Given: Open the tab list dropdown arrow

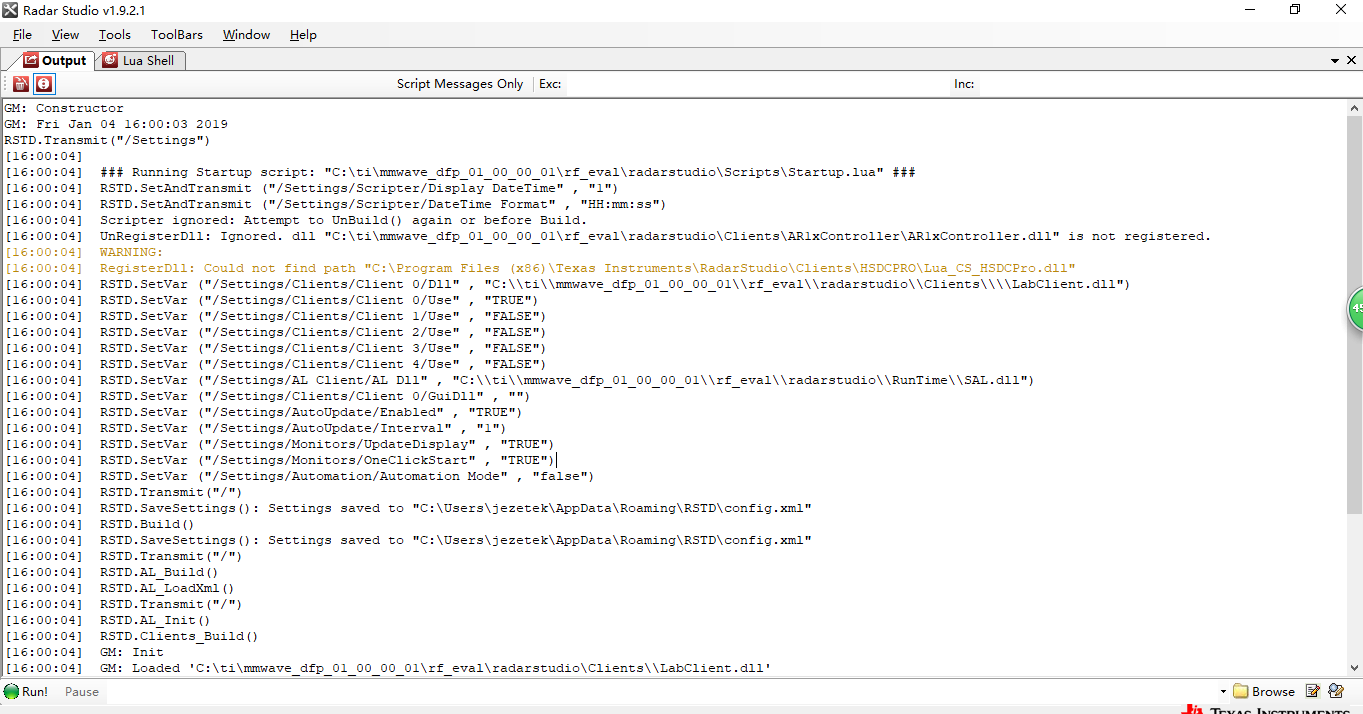Looking at the screenshot, I should click(x=1336, y=61).
